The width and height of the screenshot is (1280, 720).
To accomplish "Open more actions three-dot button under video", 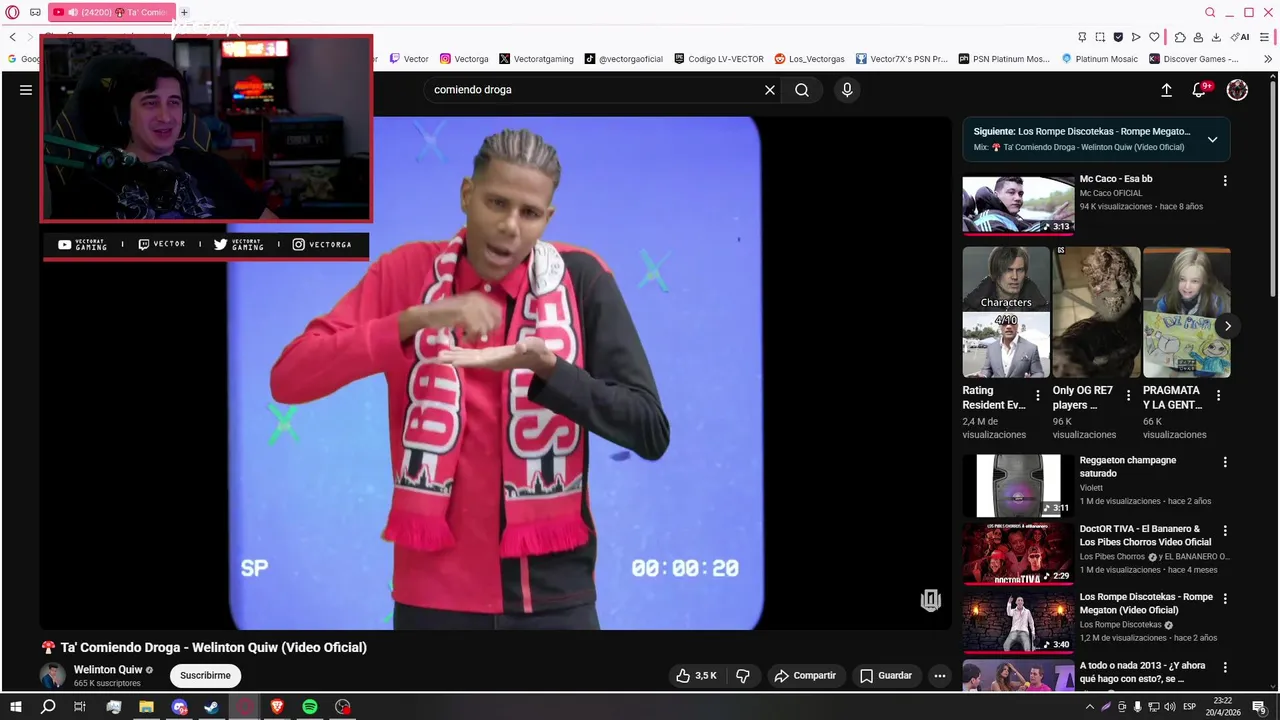I will coord(940,676).
